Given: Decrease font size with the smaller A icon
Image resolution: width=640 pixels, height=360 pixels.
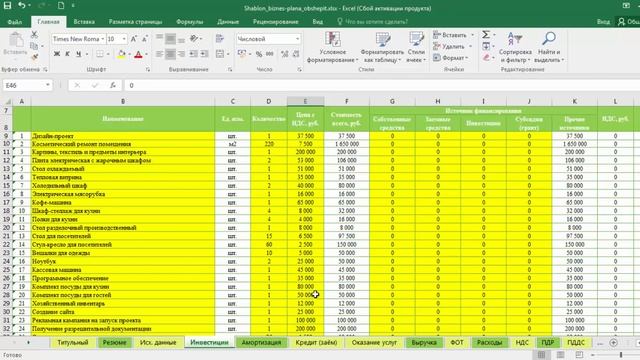Looking at the screenshot, I should click(x=144, y=39).
